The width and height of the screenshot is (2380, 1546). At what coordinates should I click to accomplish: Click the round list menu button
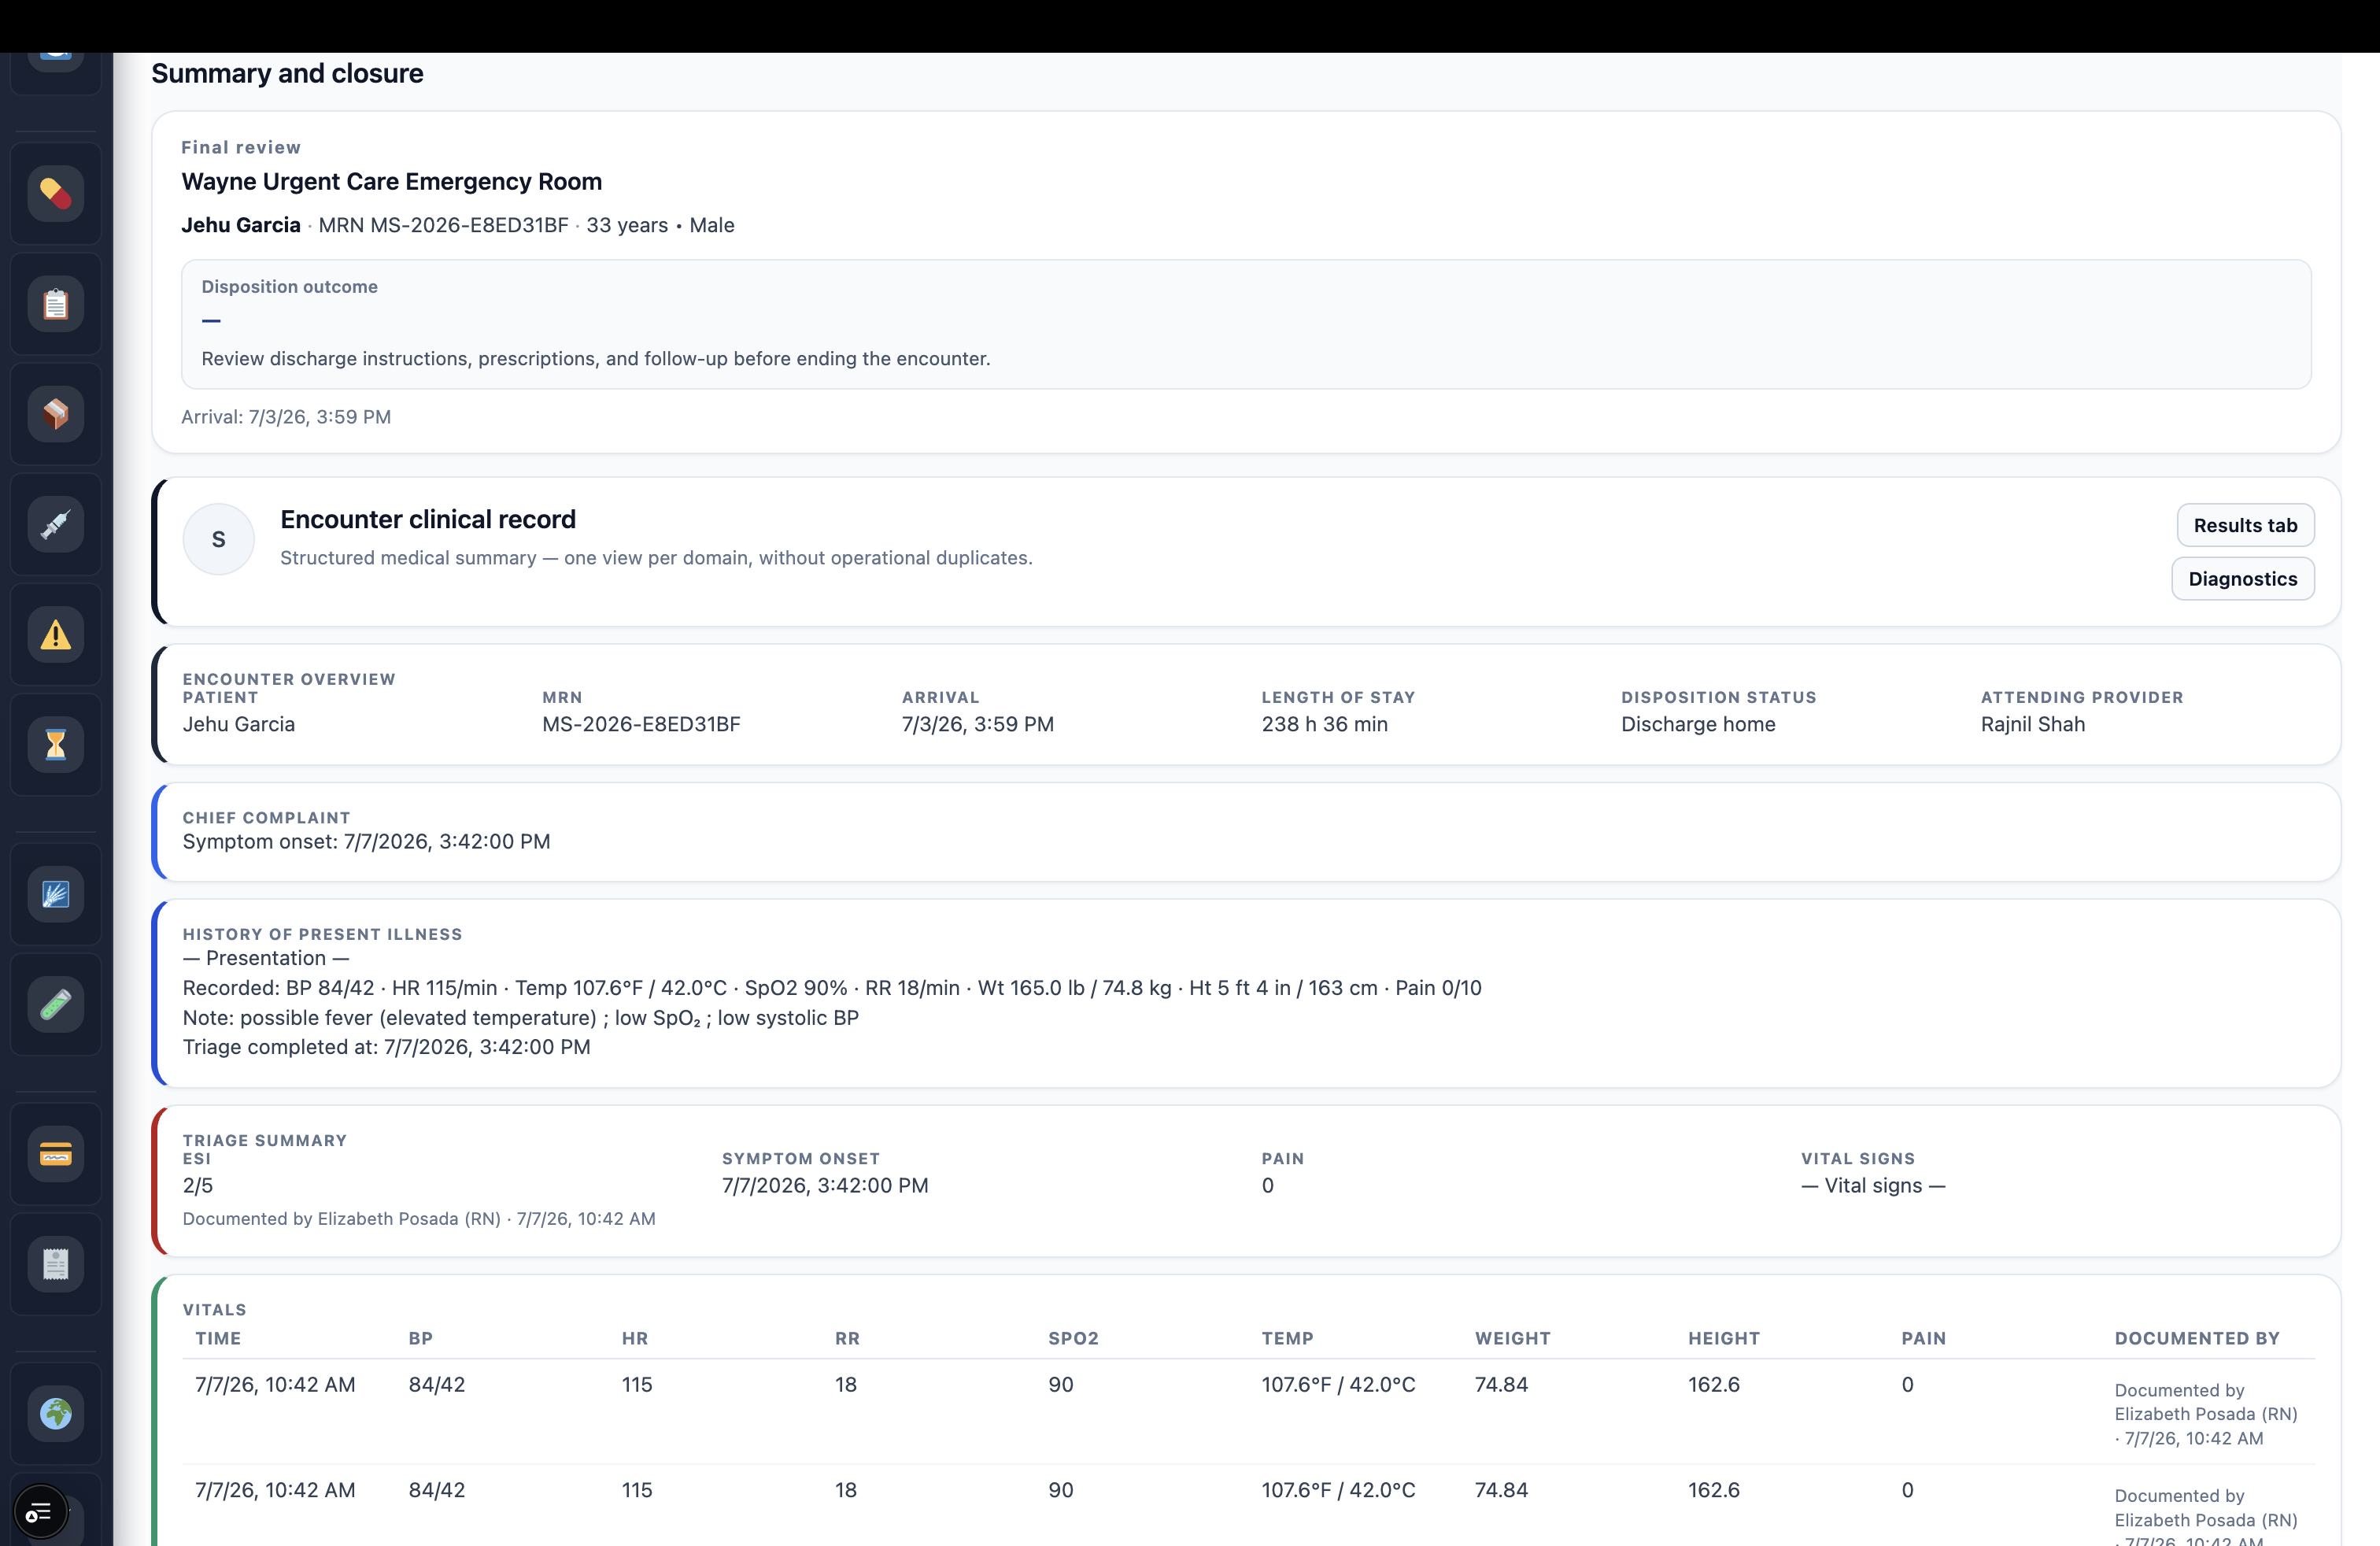[x=40, y=1511]
